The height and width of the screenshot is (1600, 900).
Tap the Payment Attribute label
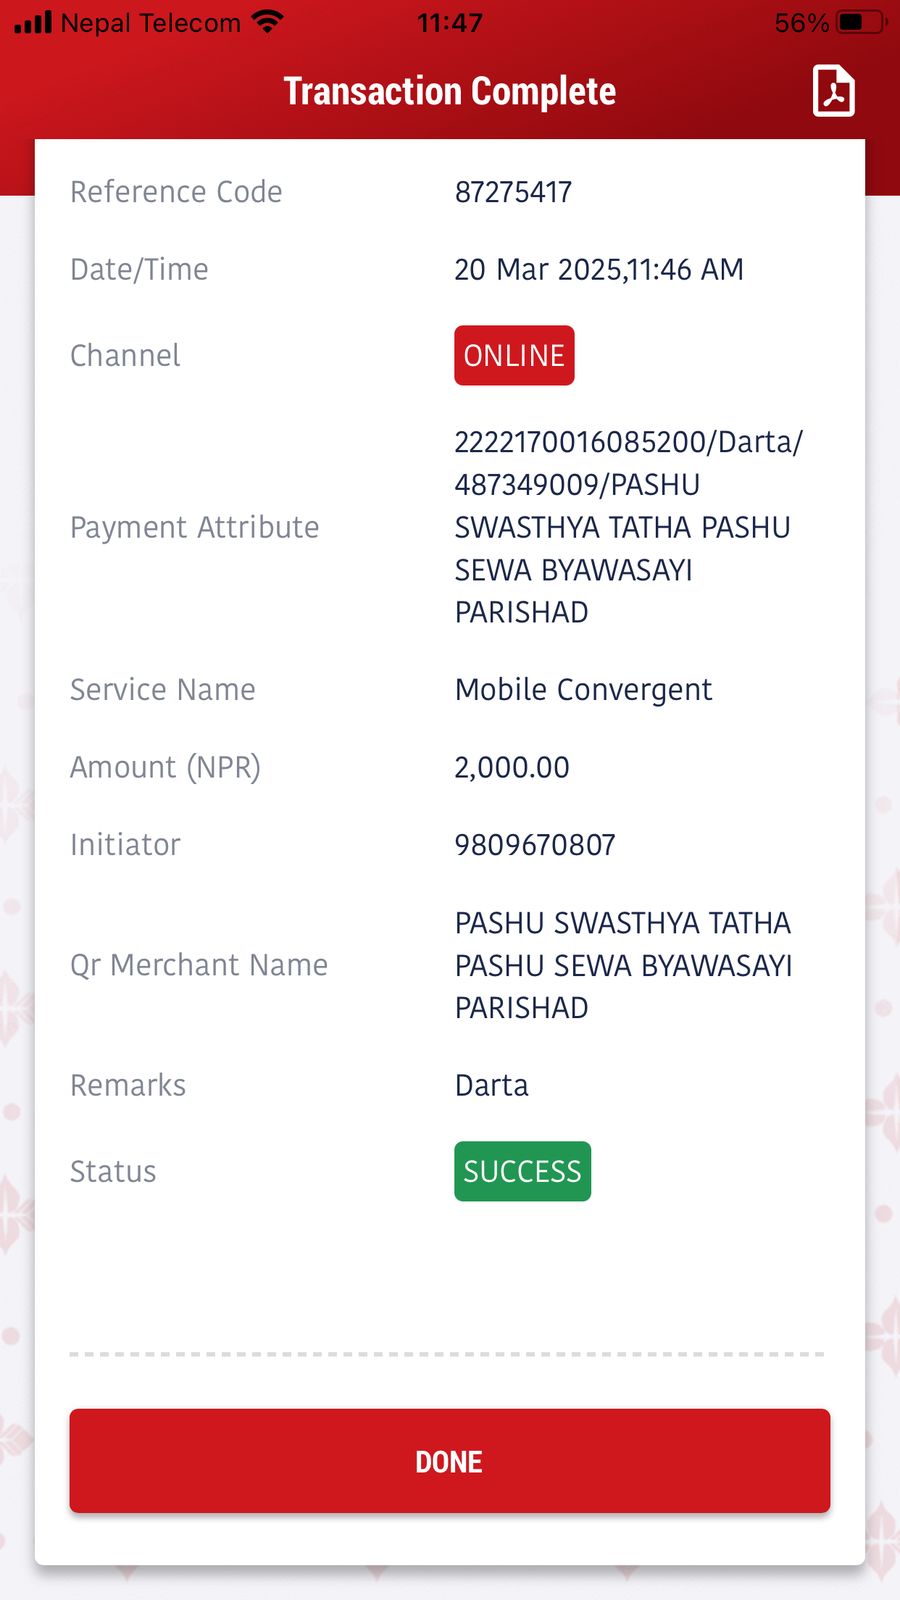pyautogui.click(x=194, y=527)
